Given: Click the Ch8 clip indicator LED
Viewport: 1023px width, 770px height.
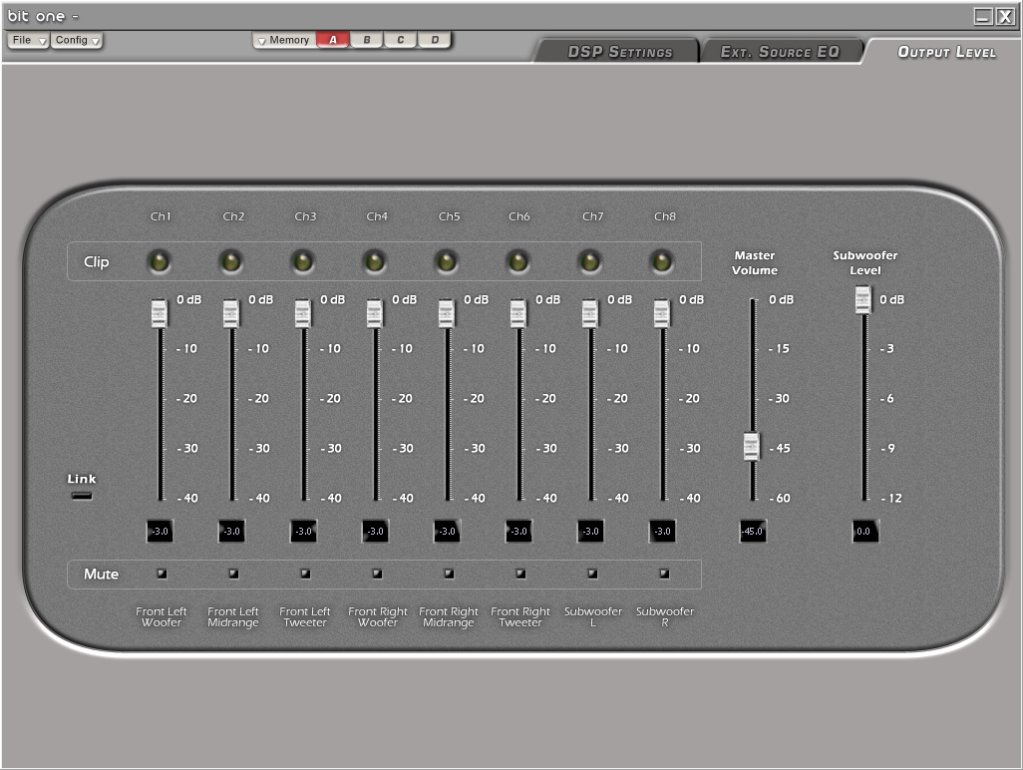Looking at the screenshot, I should tap(662, 262).
